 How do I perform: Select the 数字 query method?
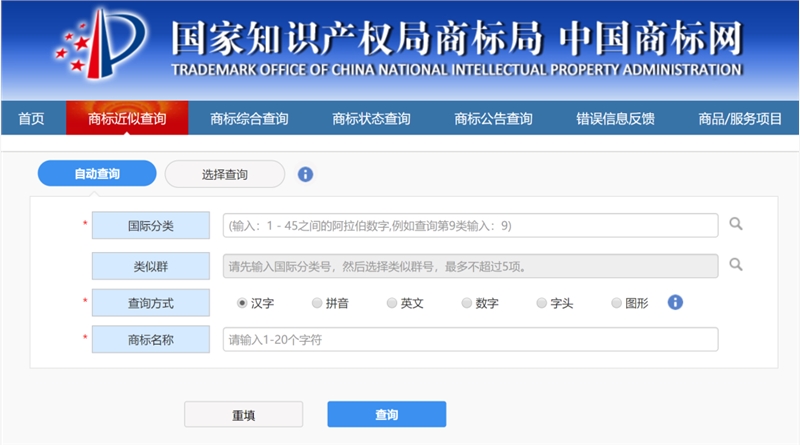coord(466,303)
